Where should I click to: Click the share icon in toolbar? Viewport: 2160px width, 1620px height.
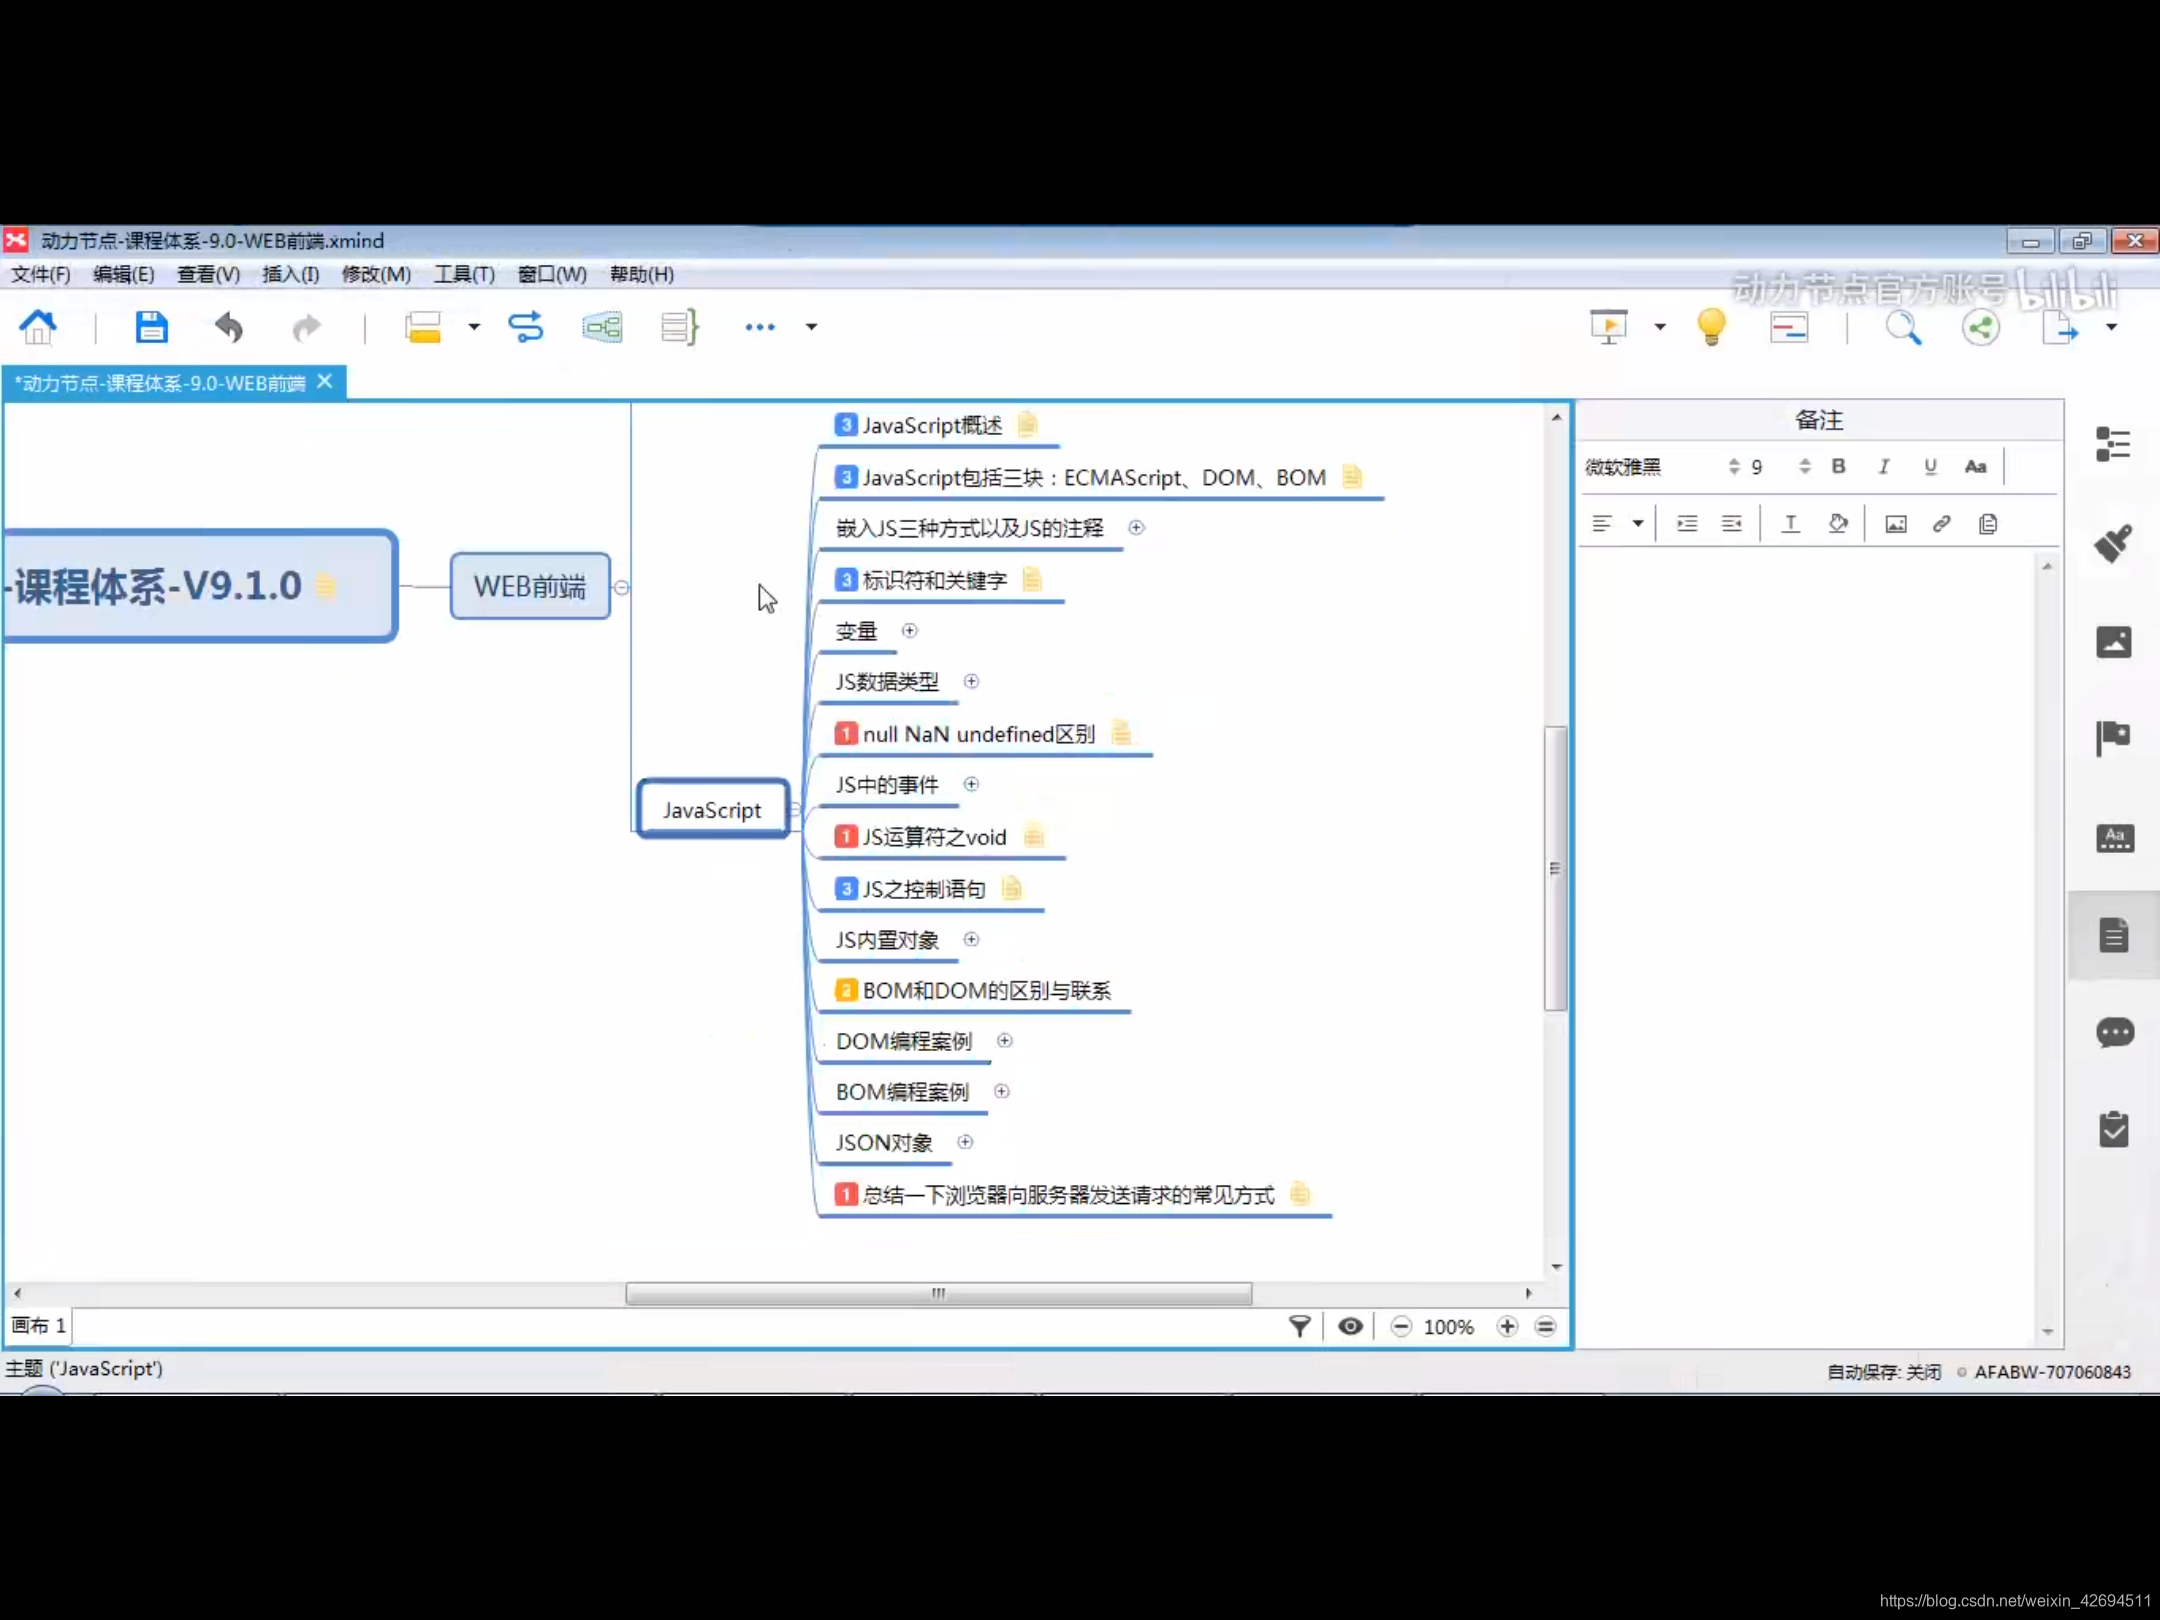[x=1980, y=327]
